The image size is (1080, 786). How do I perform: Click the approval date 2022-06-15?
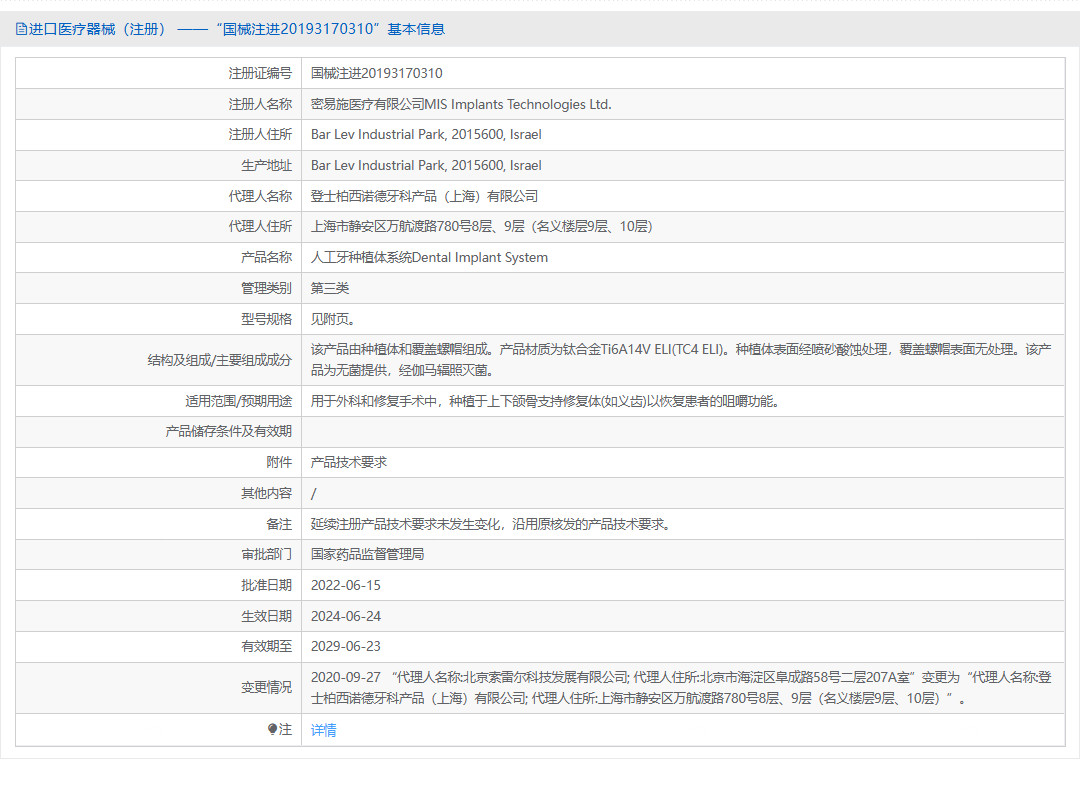coord(345,585)
